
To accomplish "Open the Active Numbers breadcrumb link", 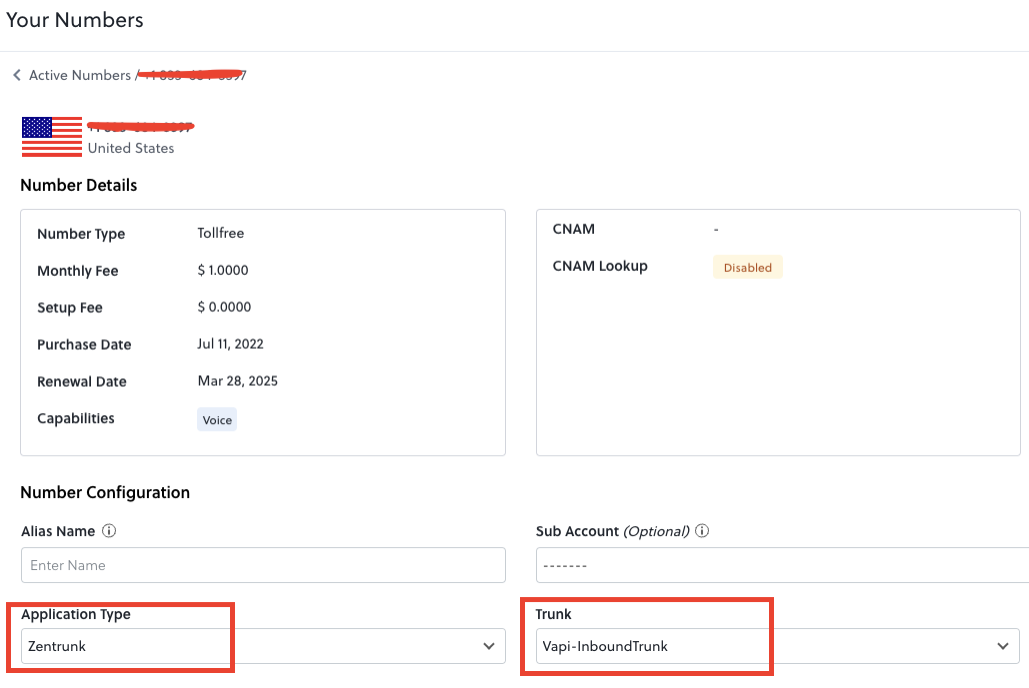I will tap(78, 75).
